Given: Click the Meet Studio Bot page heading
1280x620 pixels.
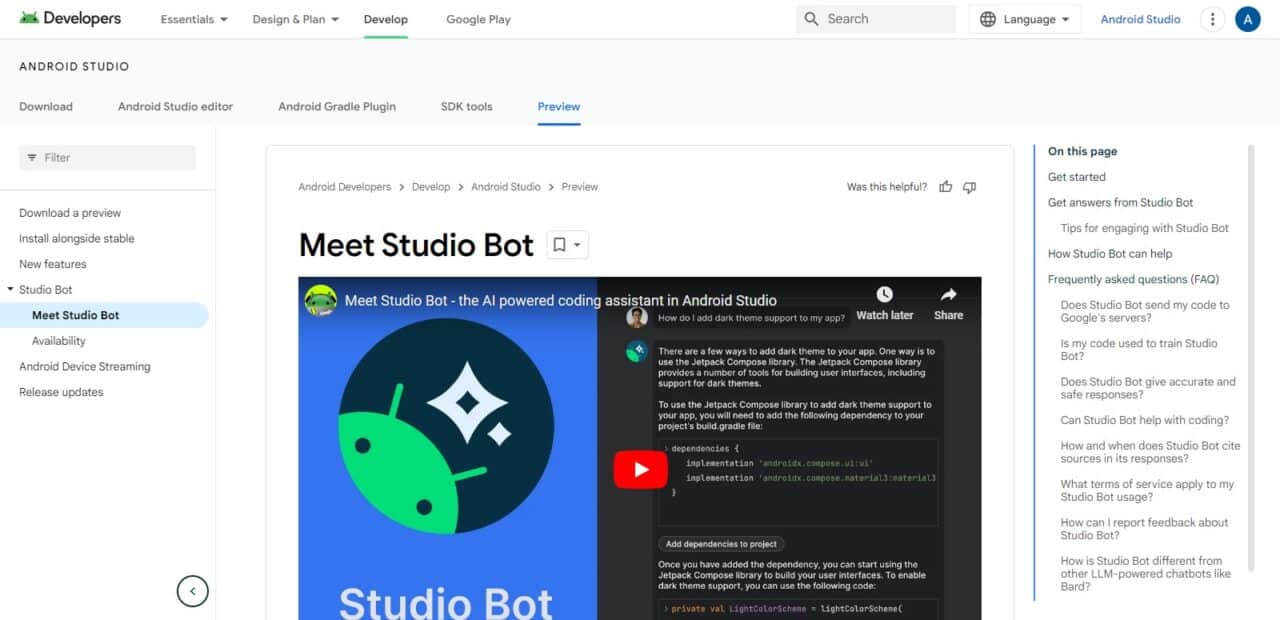Looking at the screenshot, I should [x=417, y=245].
